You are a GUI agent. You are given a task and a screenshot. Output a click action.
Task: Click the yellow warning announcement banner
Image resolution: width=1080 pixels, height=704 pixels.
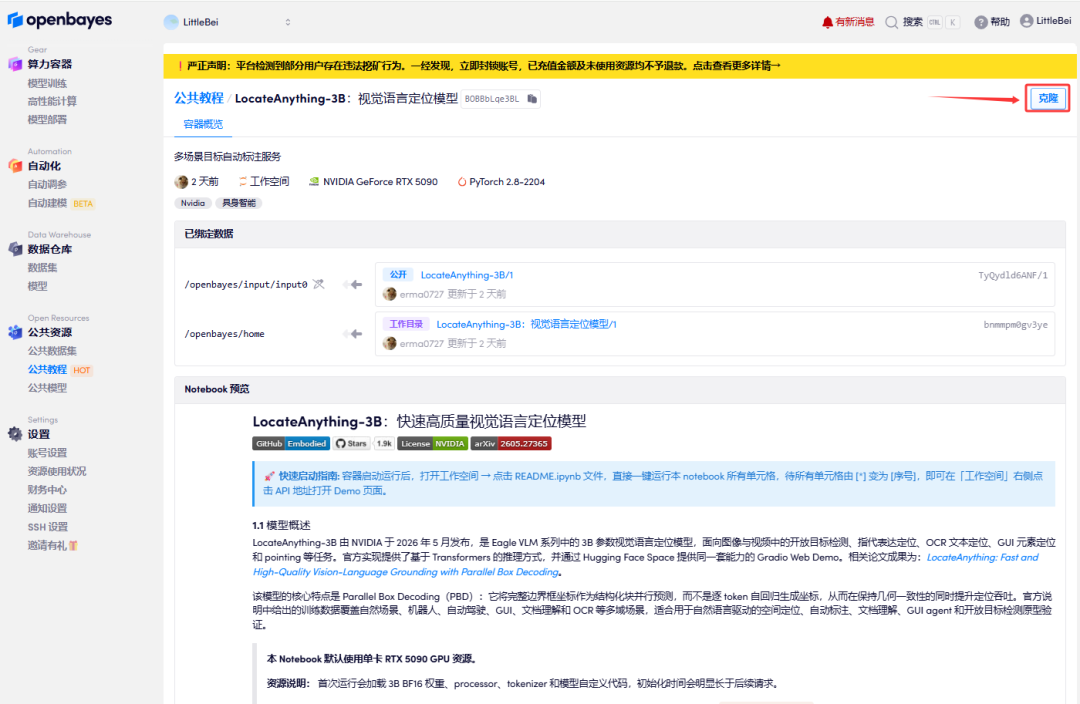[x=619, y=66]
